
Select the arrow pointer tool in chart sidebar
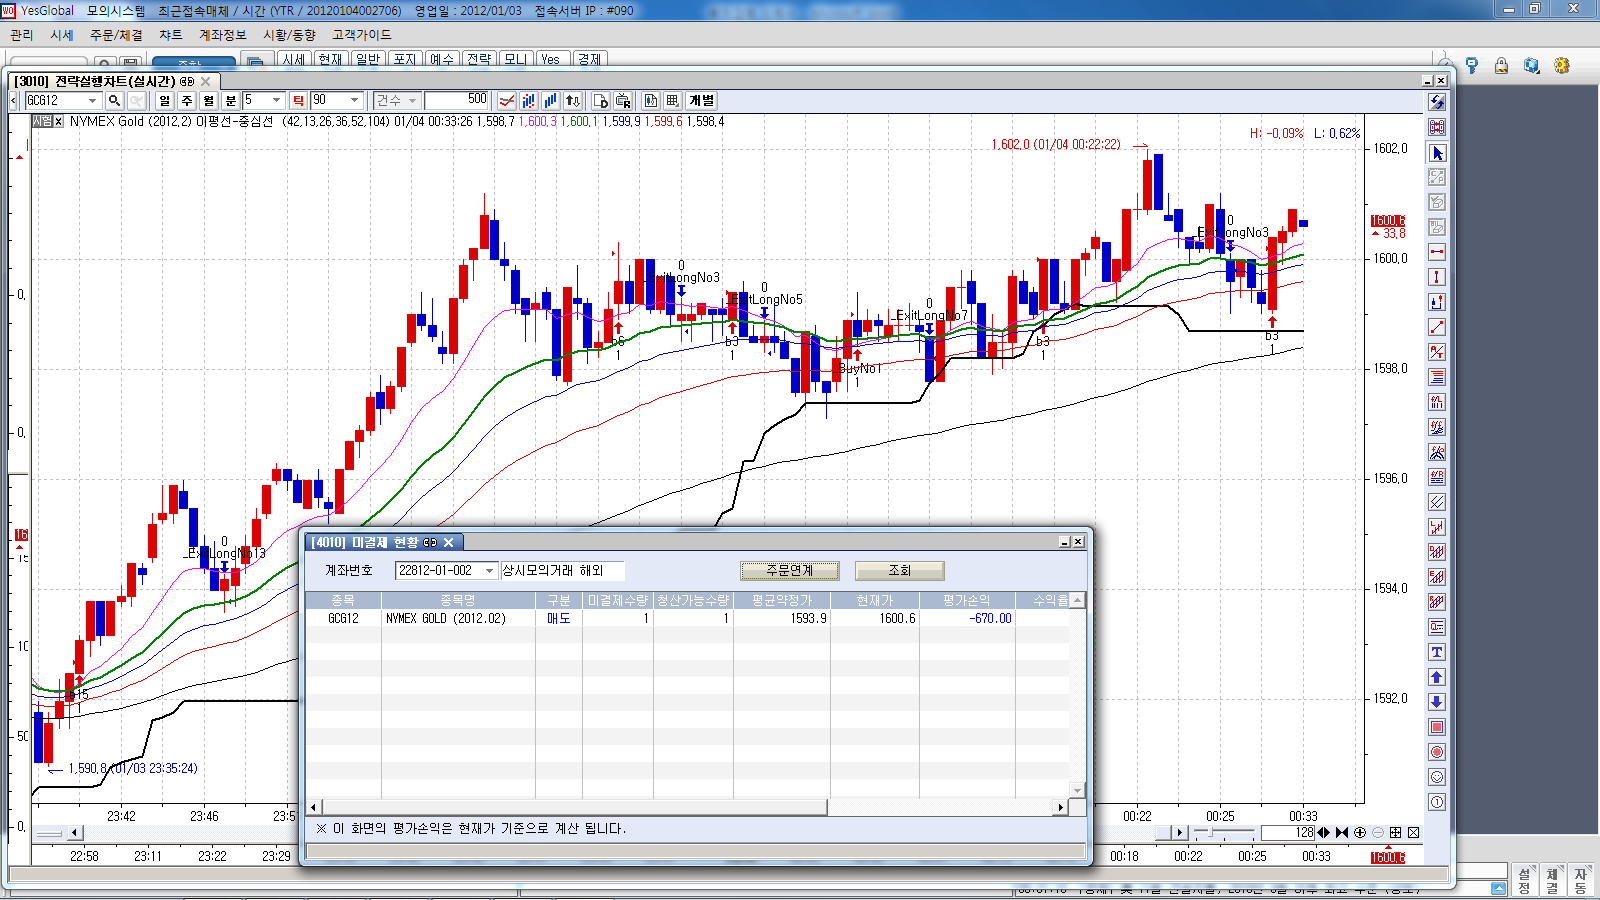[1437, 153]
